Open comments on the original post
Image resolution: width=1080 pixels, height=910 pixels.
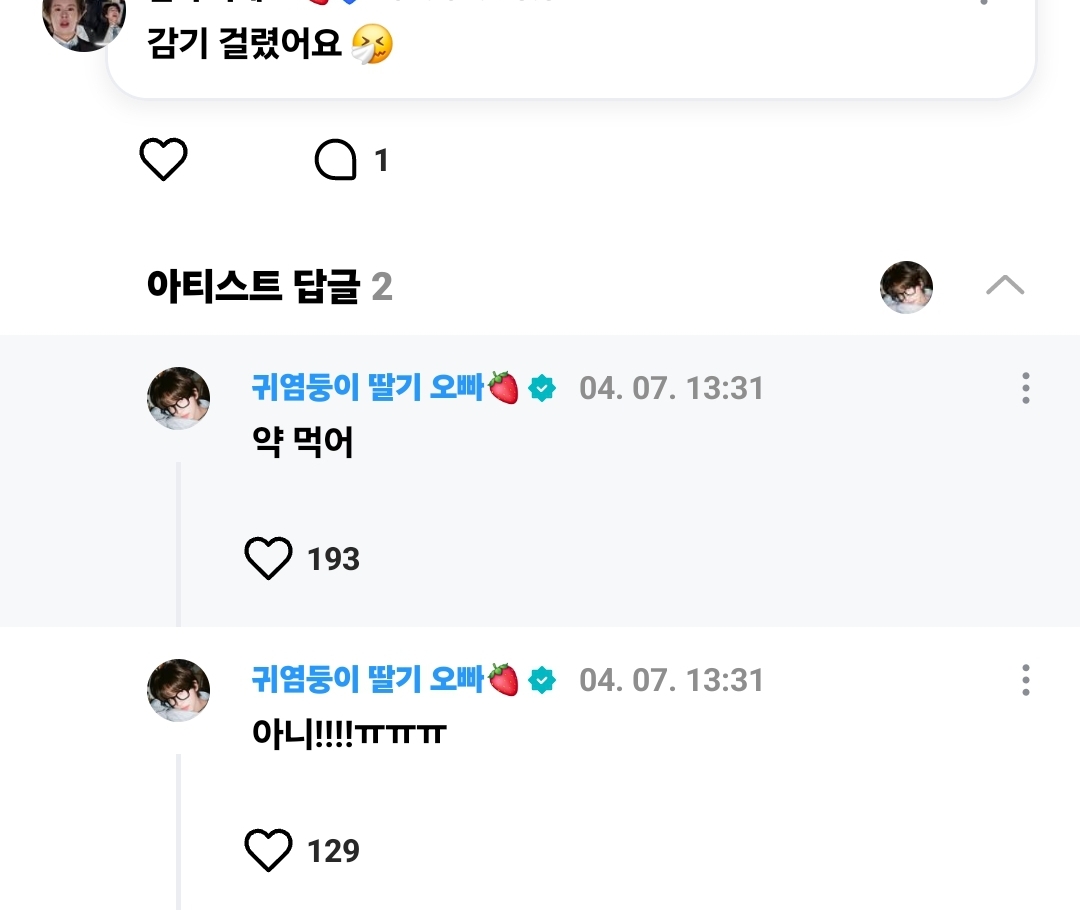point(336,160)
